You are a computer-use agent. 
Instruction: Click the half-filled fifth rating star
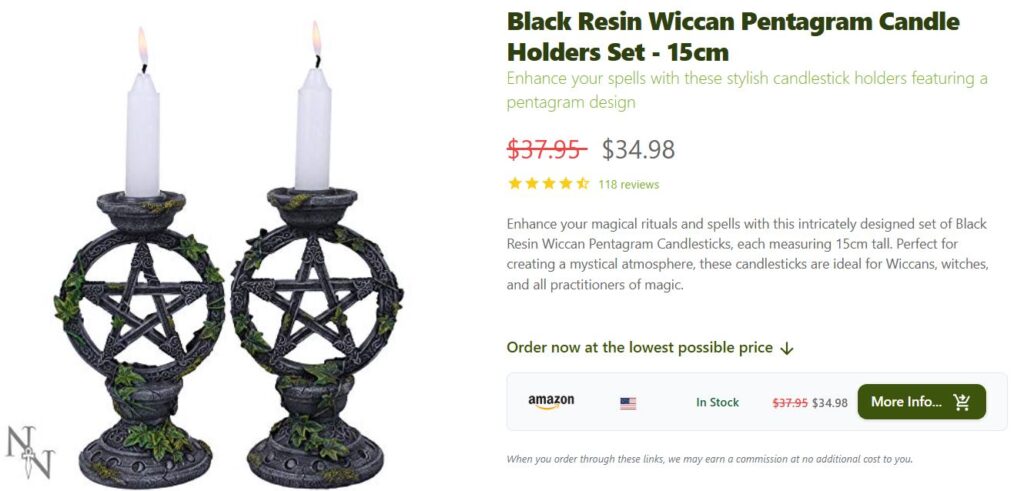point(583,183)
